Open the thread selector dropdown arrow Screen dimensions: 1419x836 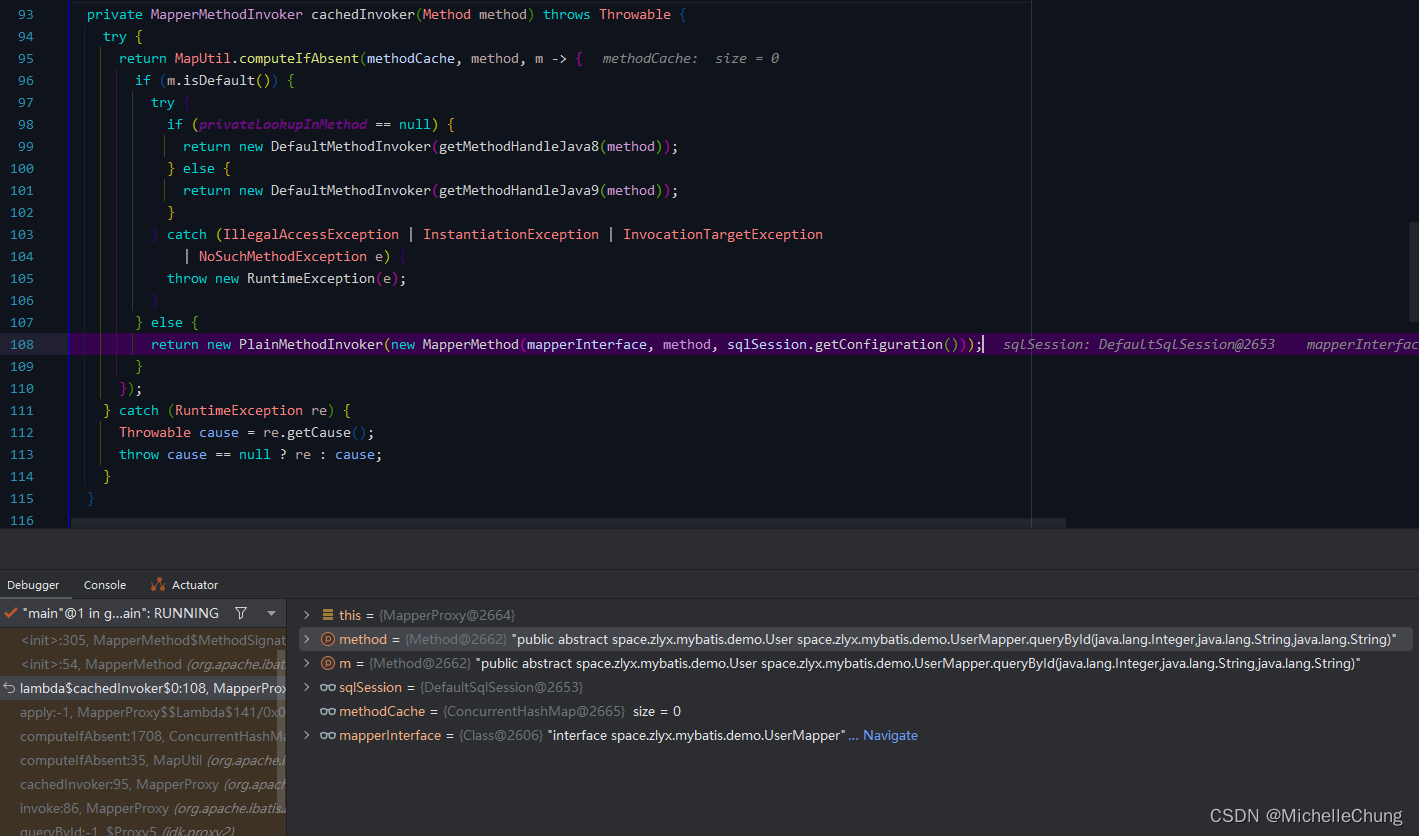click(271, 613)
